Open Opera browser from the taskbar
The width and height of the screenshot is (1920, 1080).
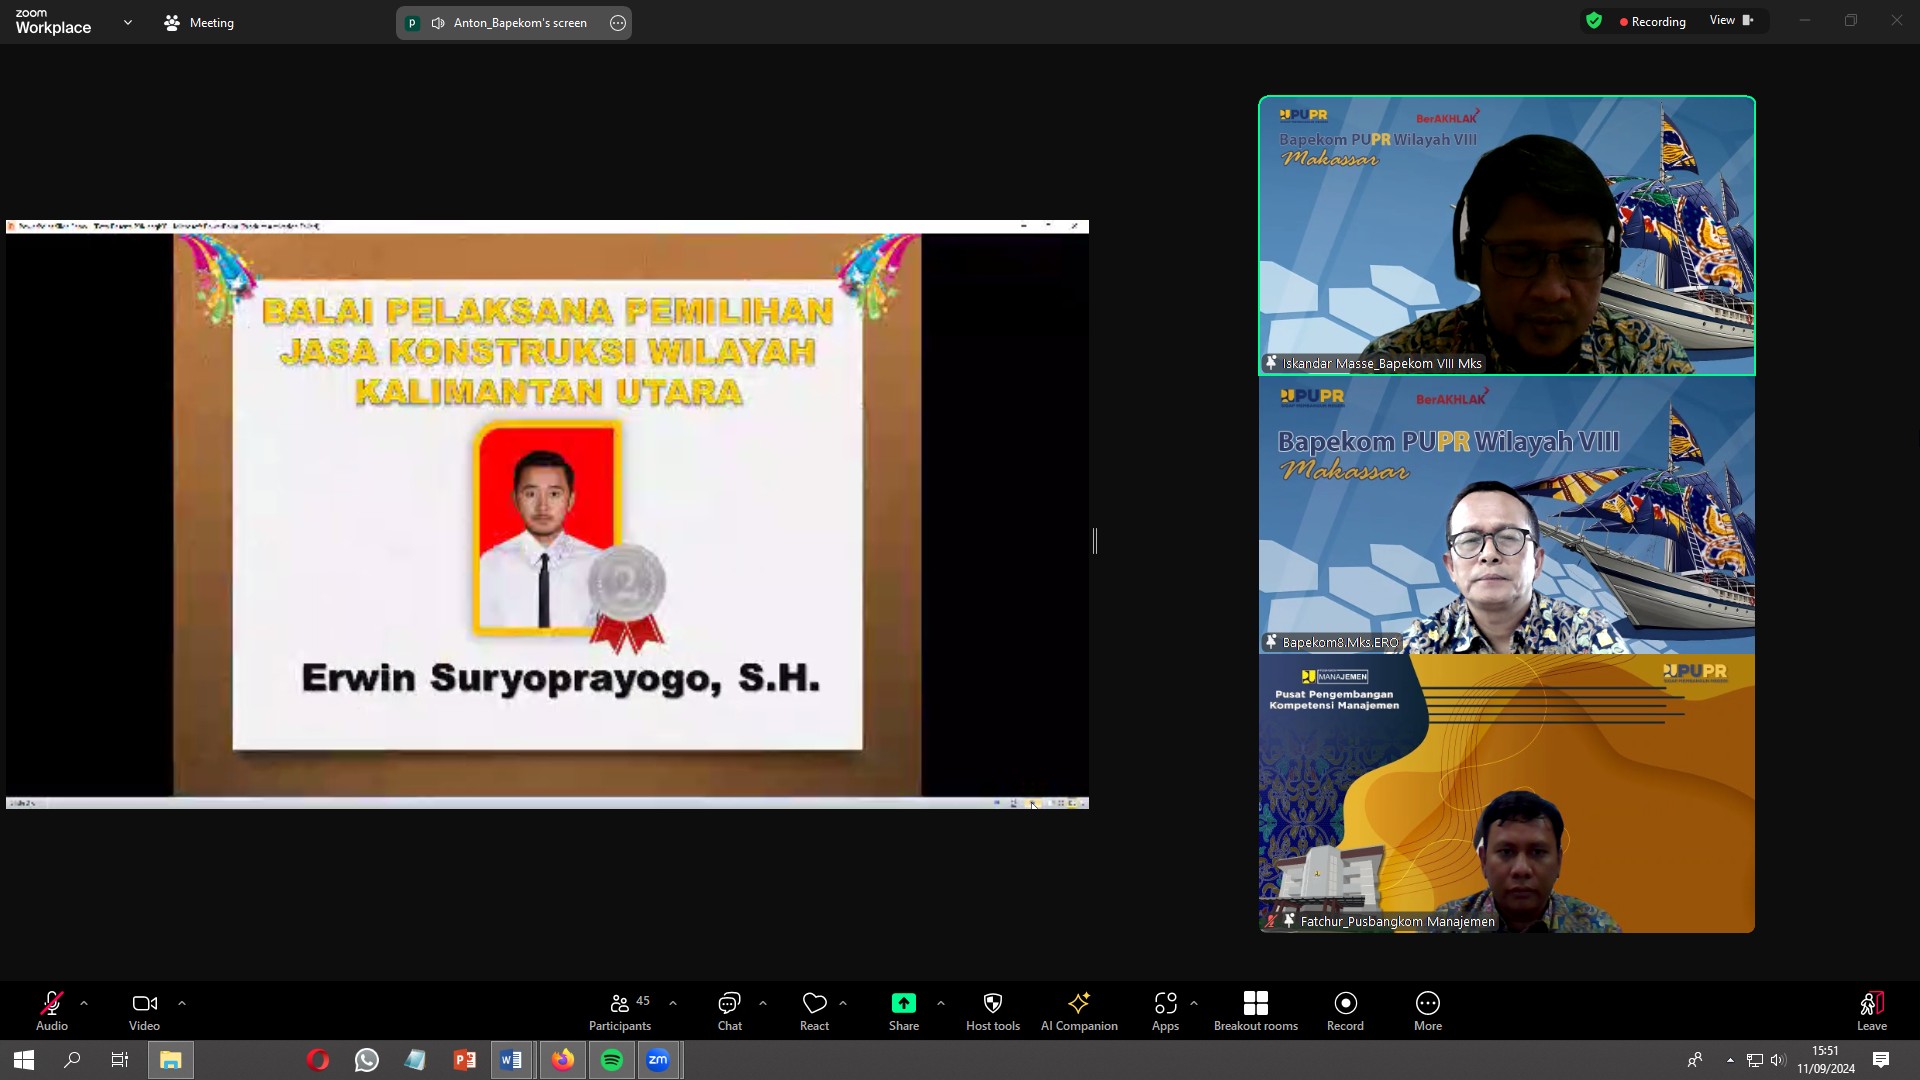pos(318,1060)
